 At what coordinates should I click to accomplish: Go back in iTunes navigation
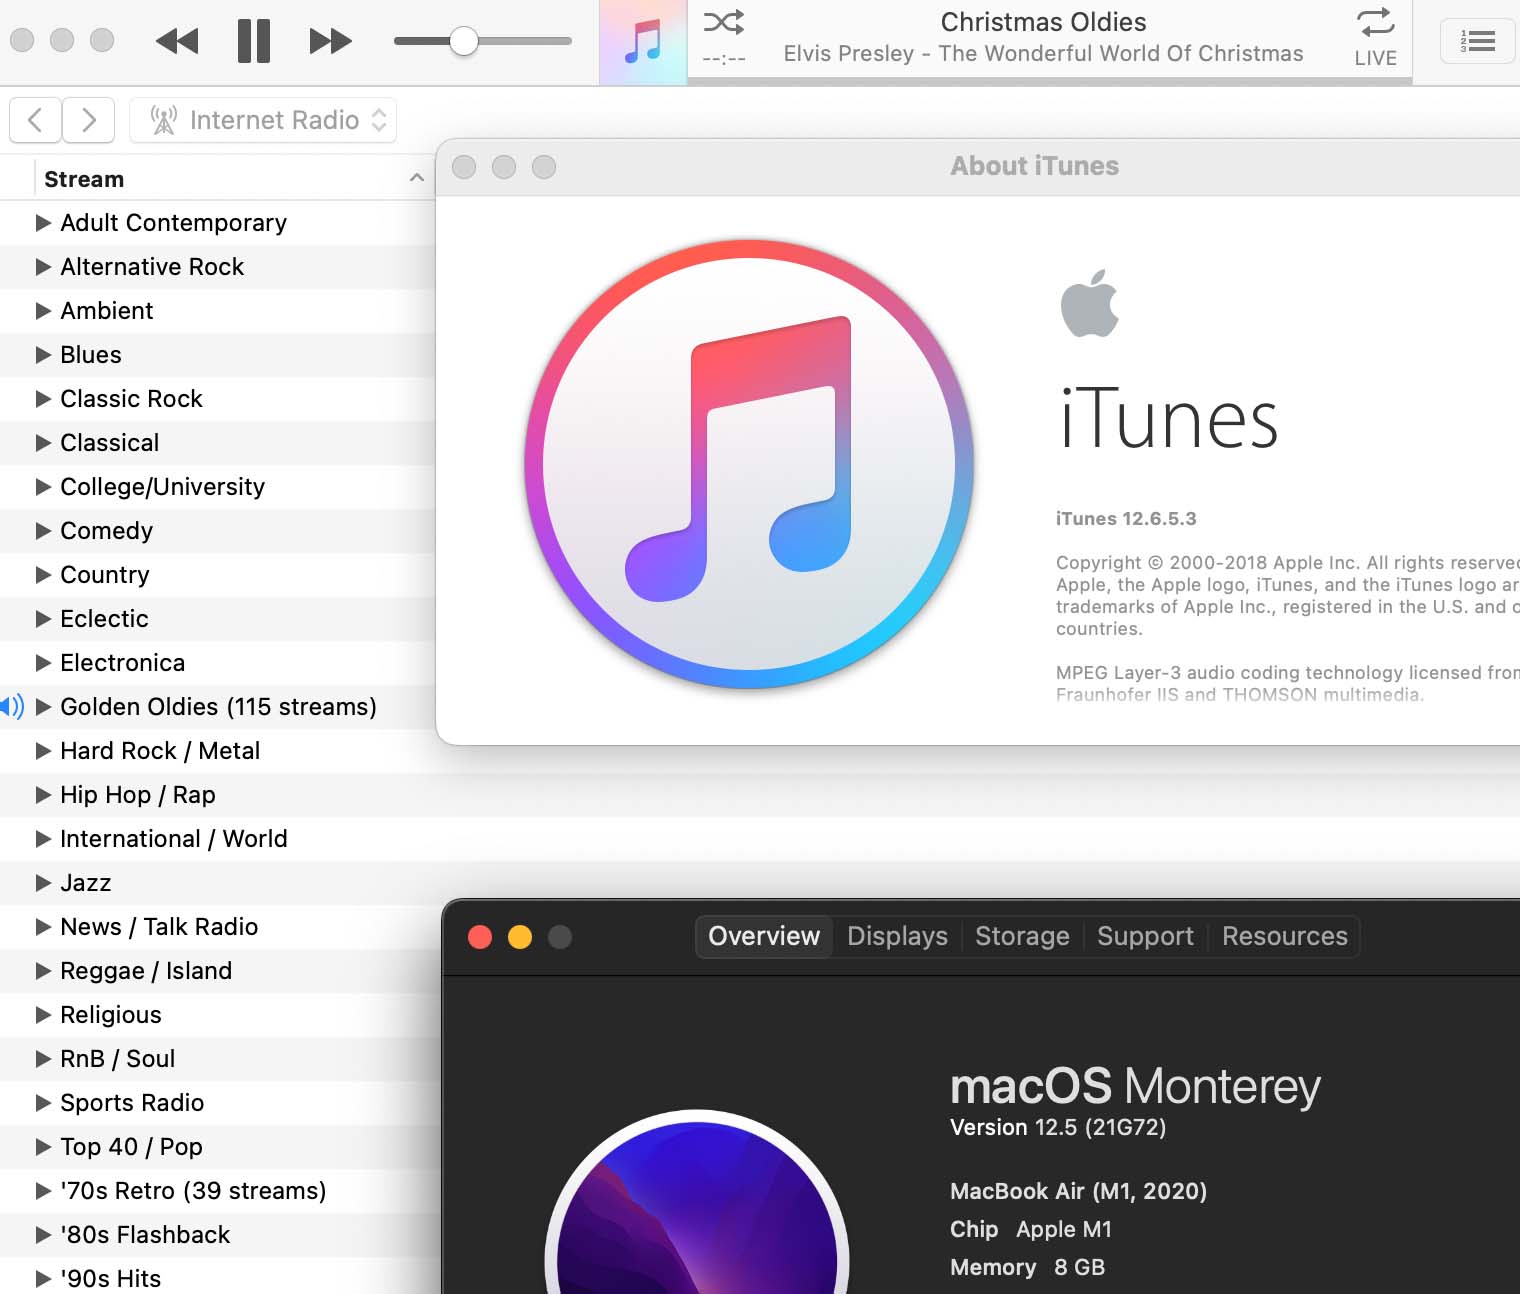(x=35, y=120)
